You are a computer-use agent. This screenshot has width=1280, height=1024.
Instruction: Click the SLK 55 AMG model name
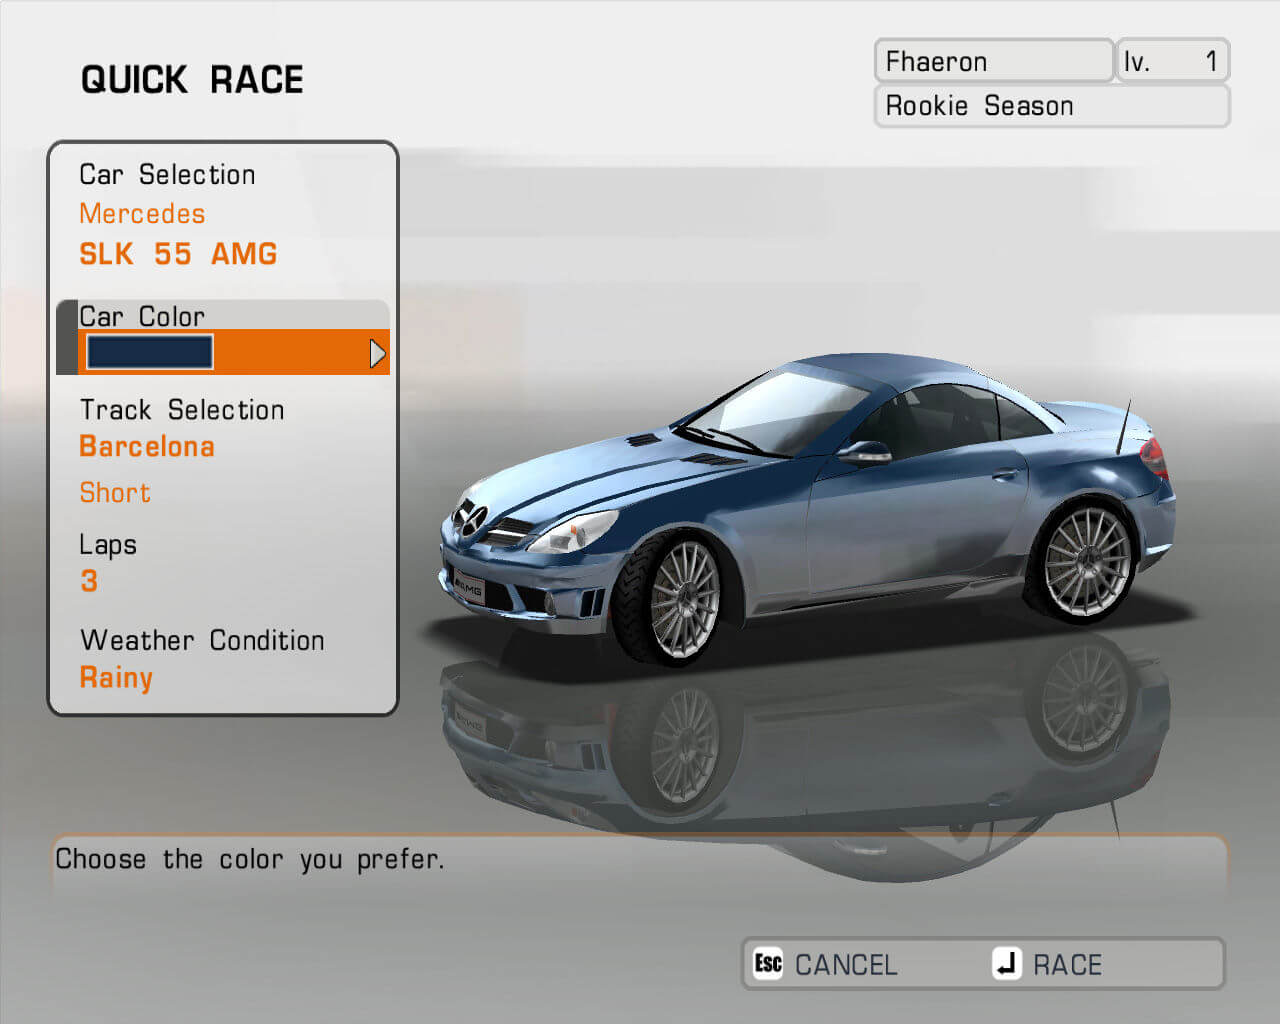tap(178, 254)
